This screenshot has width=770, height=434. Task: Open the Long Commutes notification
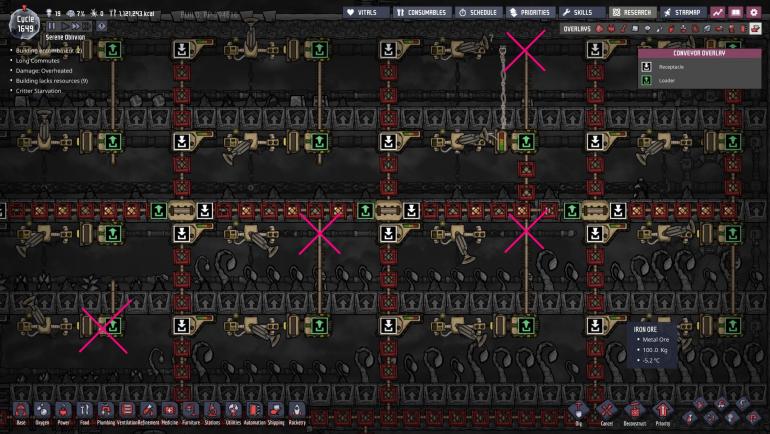37,61
